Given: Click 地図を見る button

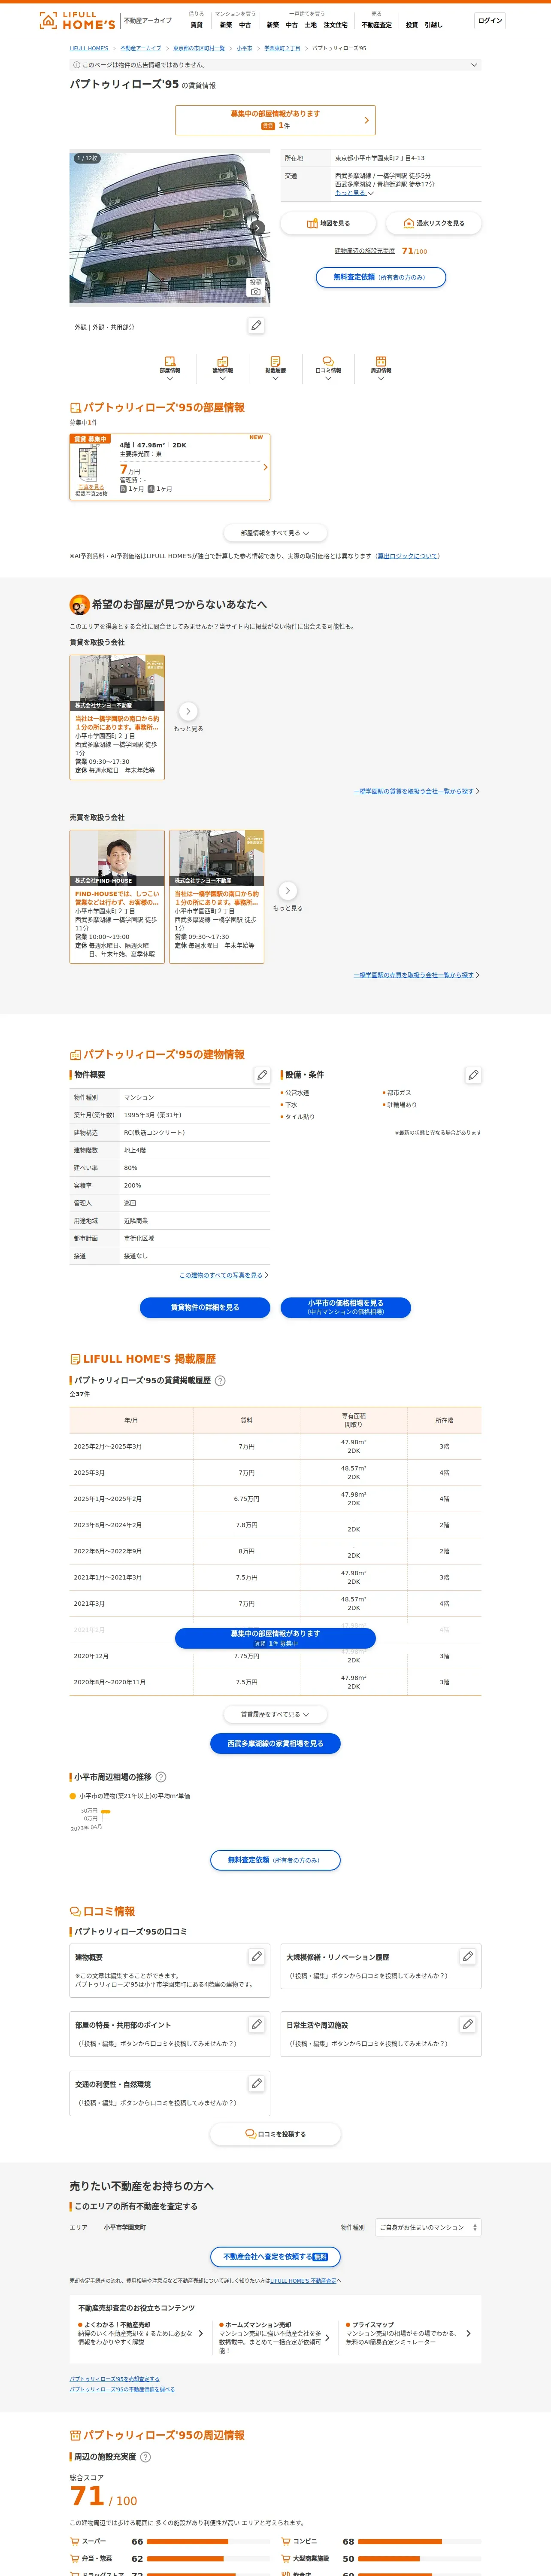Looking at the screenshot, I should pos(328,223).
